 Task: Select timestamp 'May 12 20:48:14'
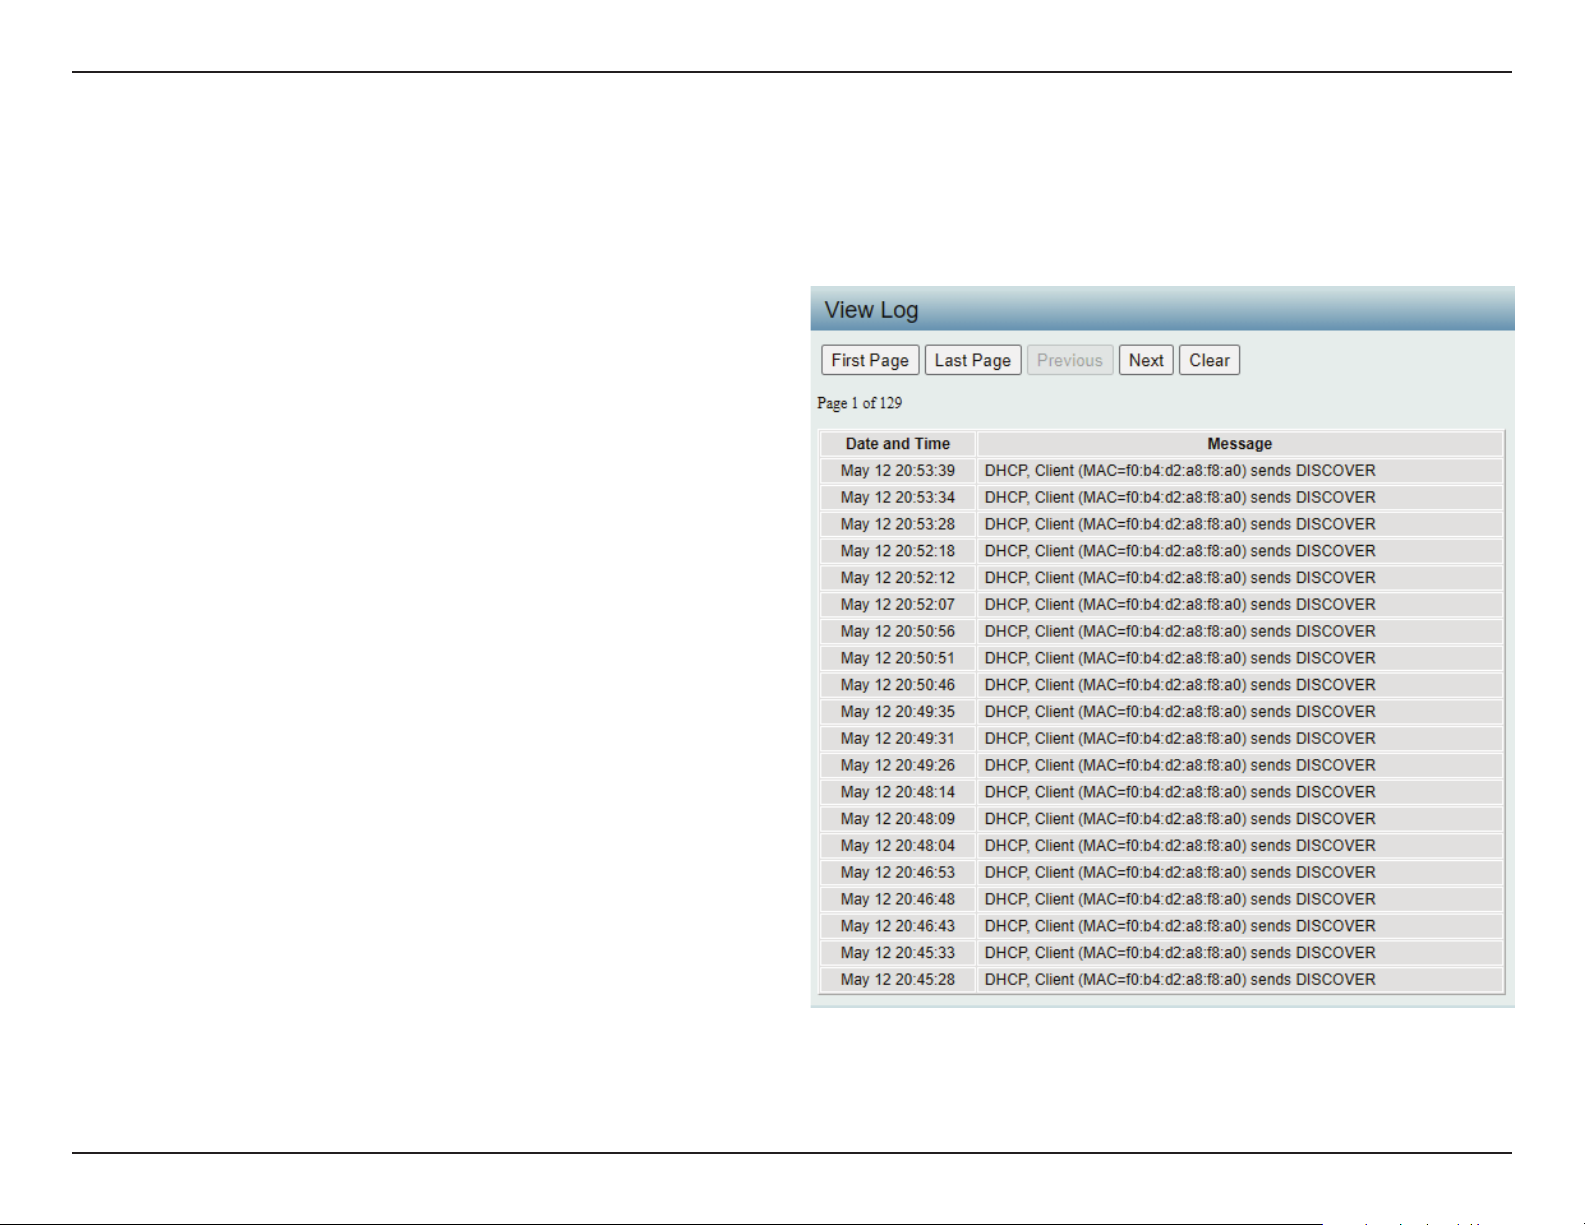click(x=898, y=792)
